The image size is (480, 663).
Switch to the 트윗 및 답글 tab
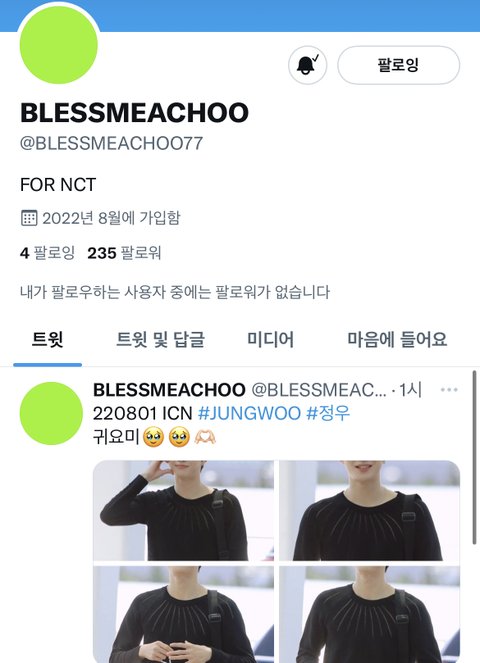(x=160, y=340)
